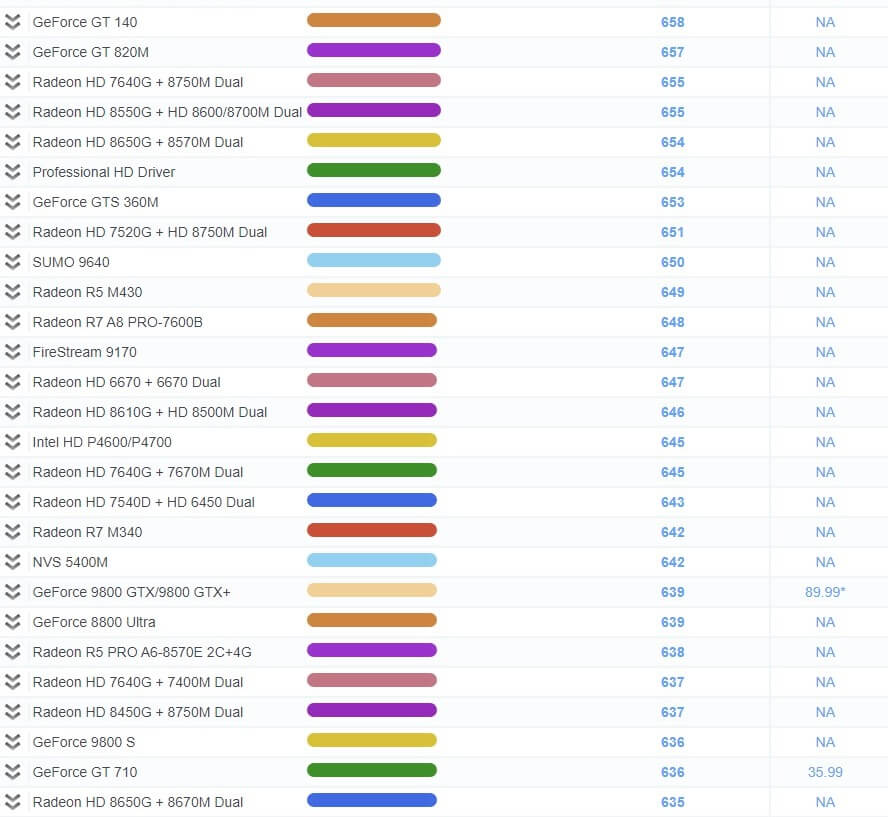Image resolution: width=888 pixels, height=817 pixels.
Task: Click score 657 for GeForce GT 820M
Action: 673,52
